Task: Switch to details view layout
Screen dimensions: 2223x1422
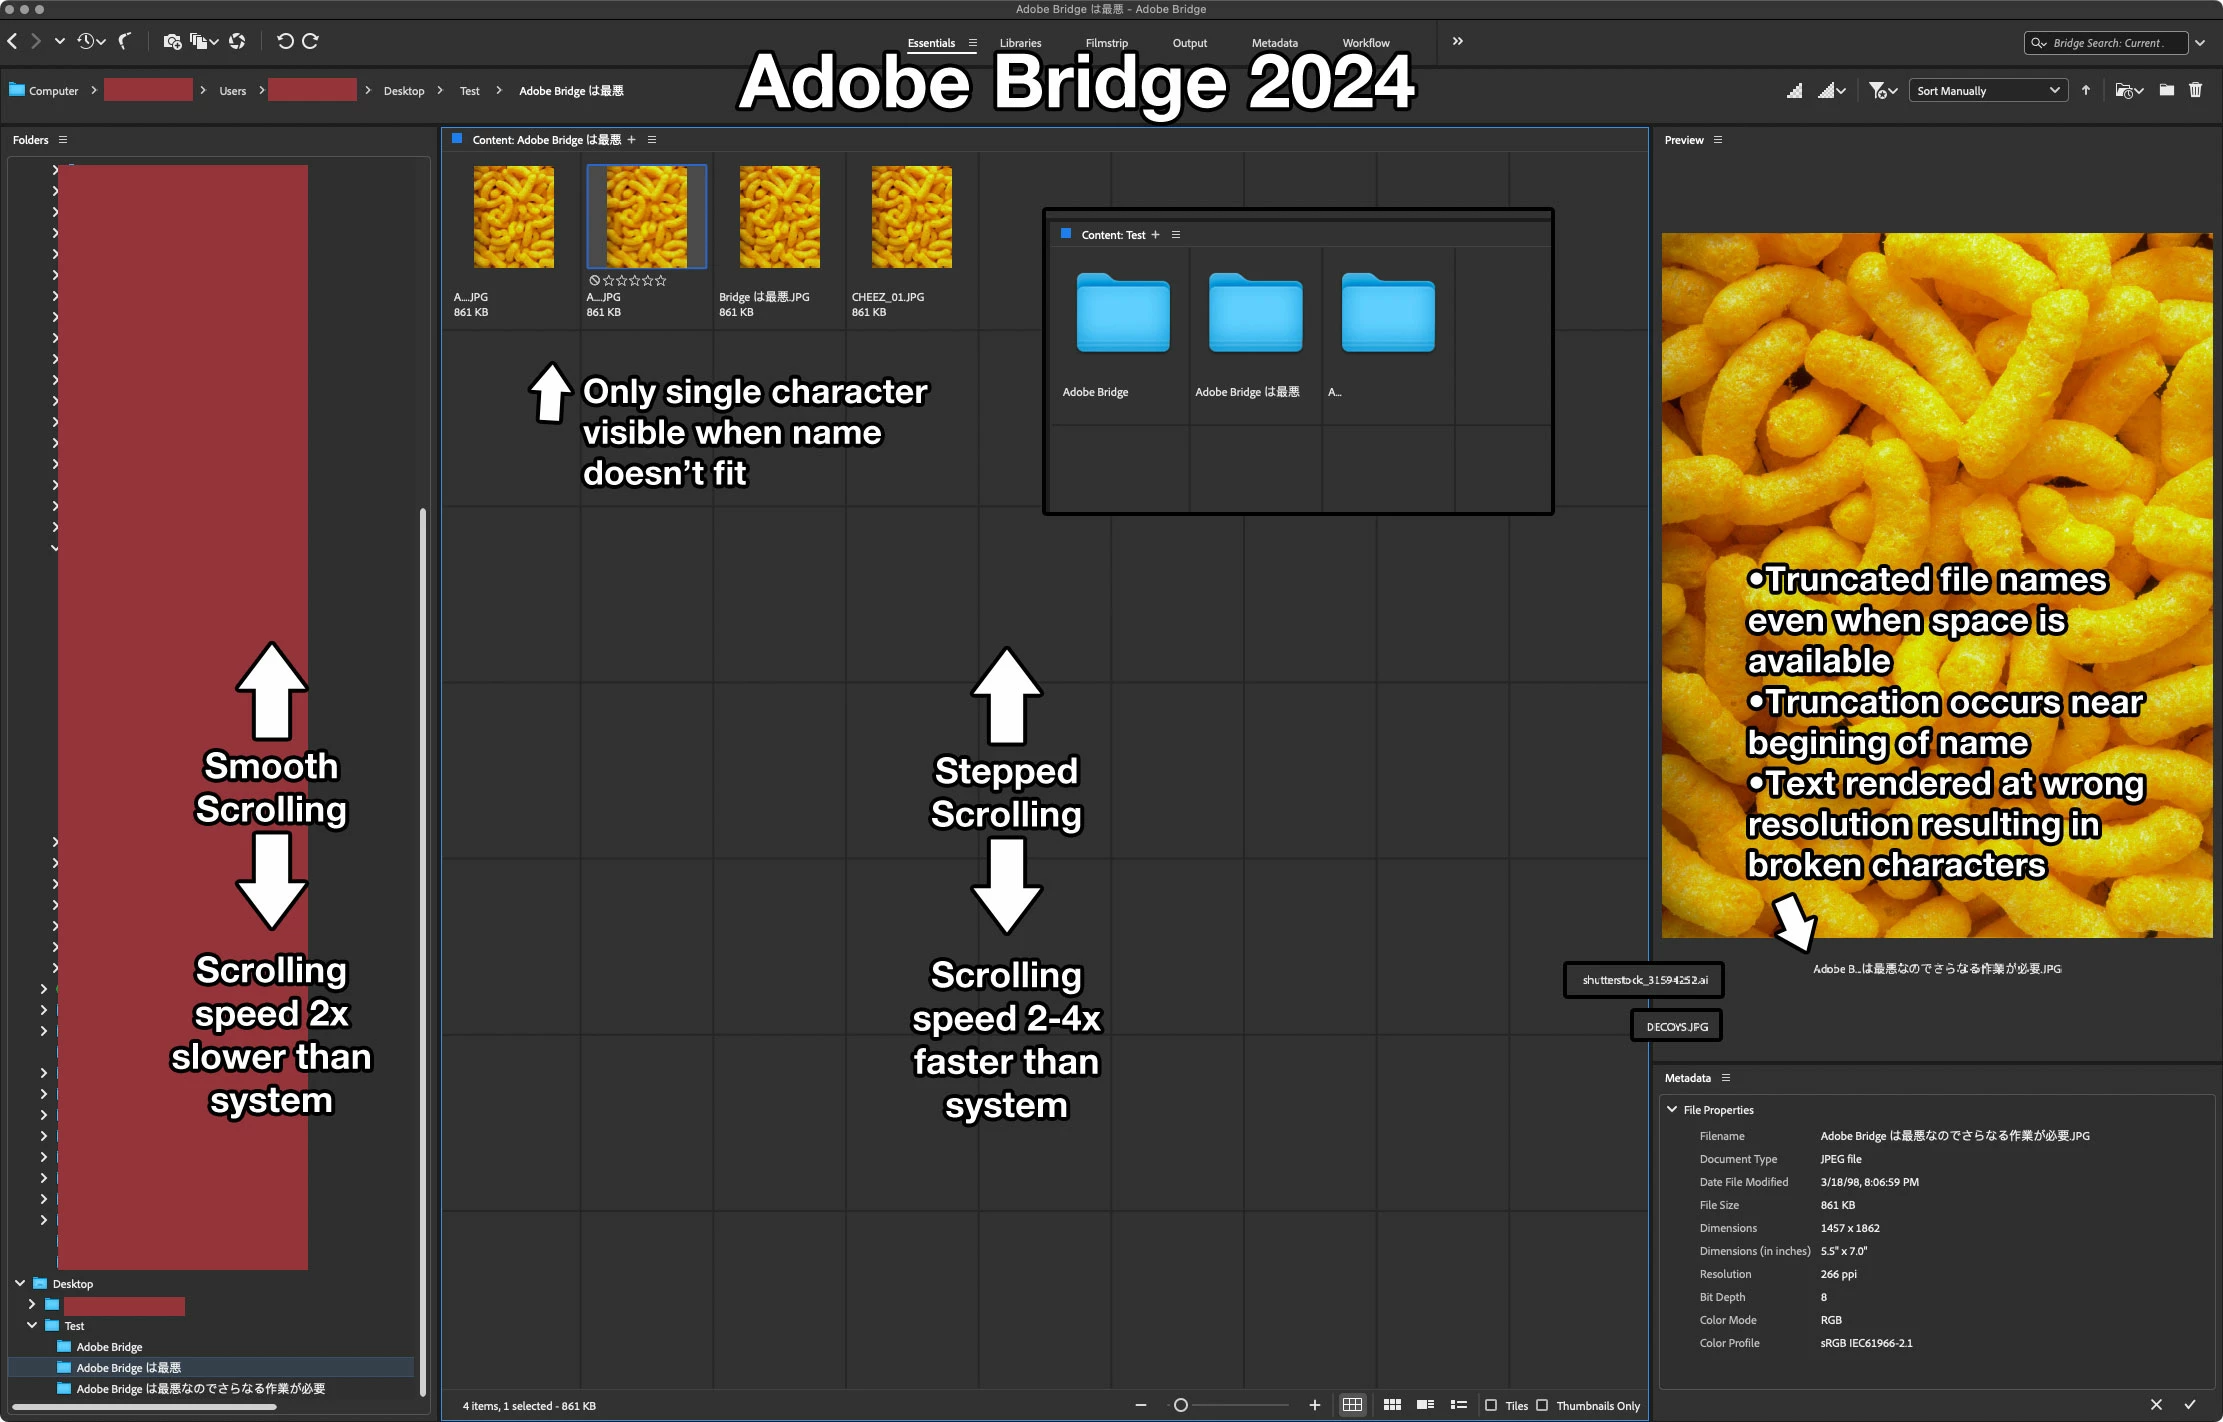Action: (x=1425, y=1405)
